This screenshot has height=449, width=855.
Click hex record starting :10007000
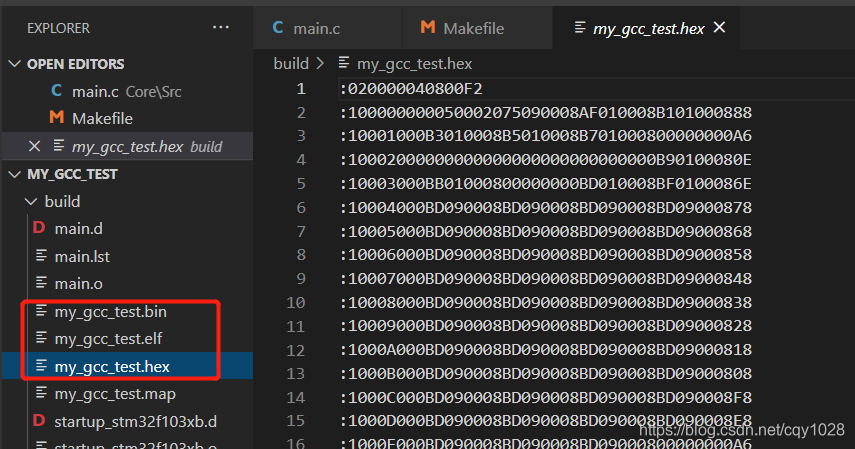545,278
